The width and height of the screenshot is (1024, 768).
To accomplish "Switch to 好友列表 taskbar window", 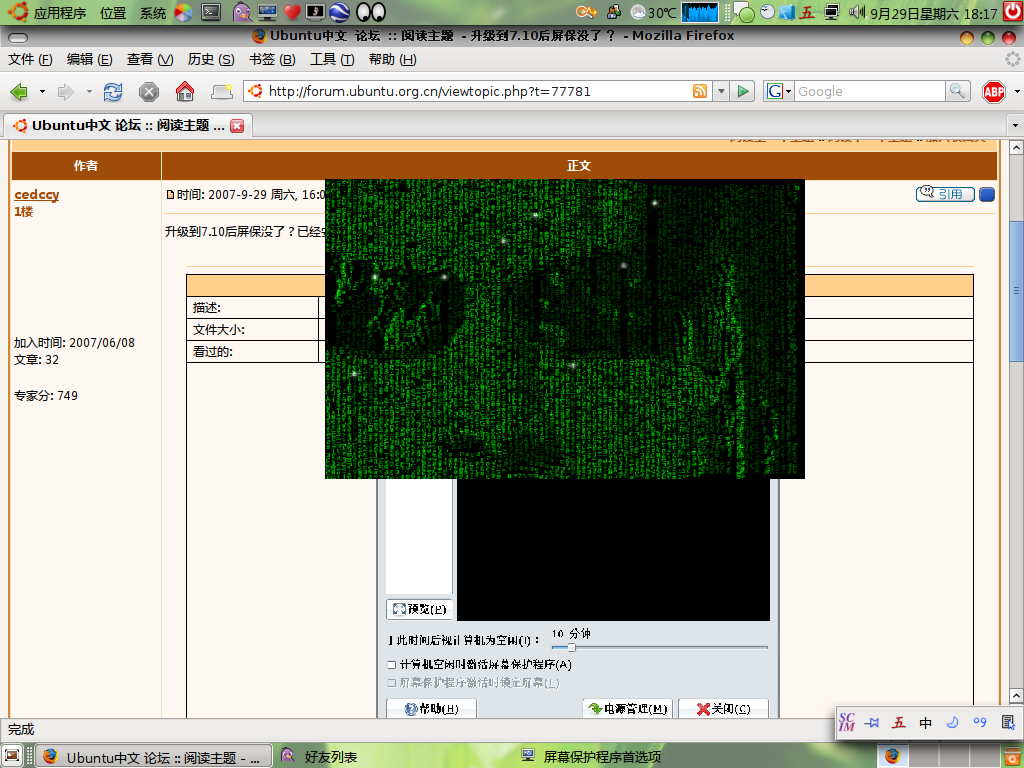I will point(320,757).
